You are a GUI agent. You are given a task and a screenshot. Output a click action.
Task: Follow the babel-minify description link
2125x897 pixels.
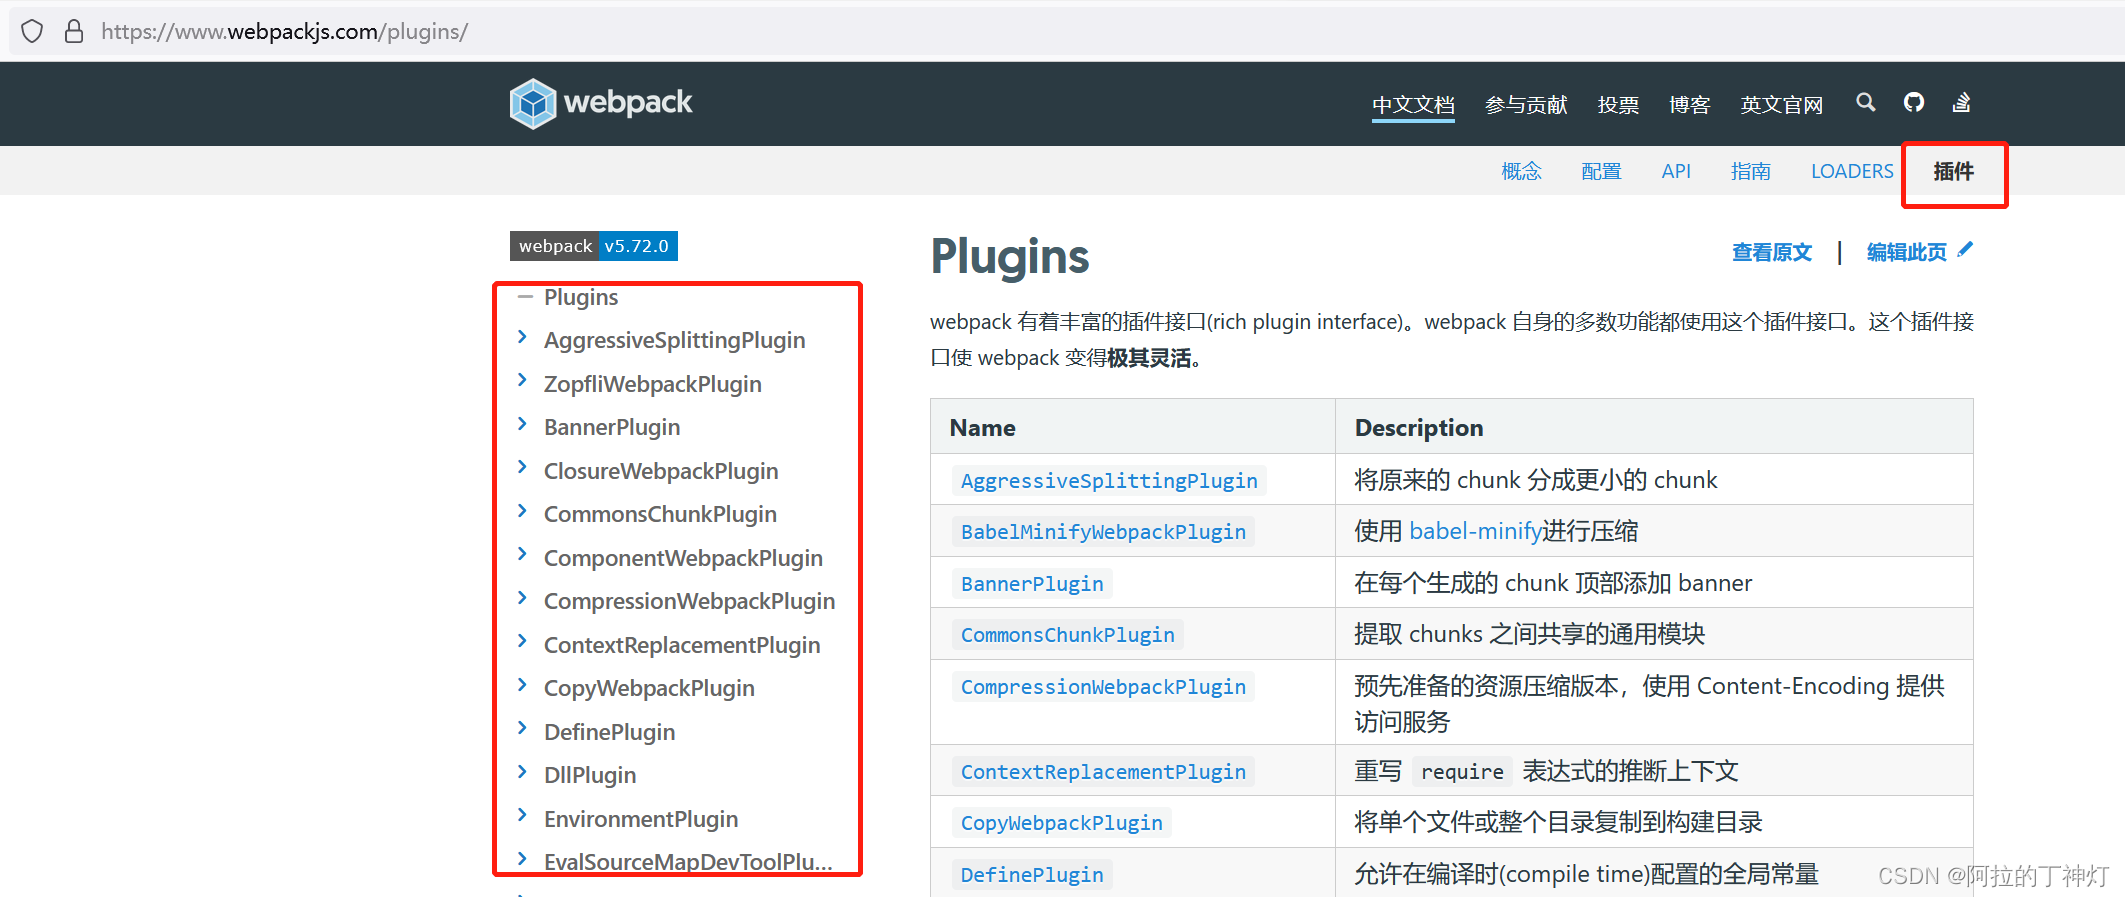pyautogui.click(x=1475, y=531)
